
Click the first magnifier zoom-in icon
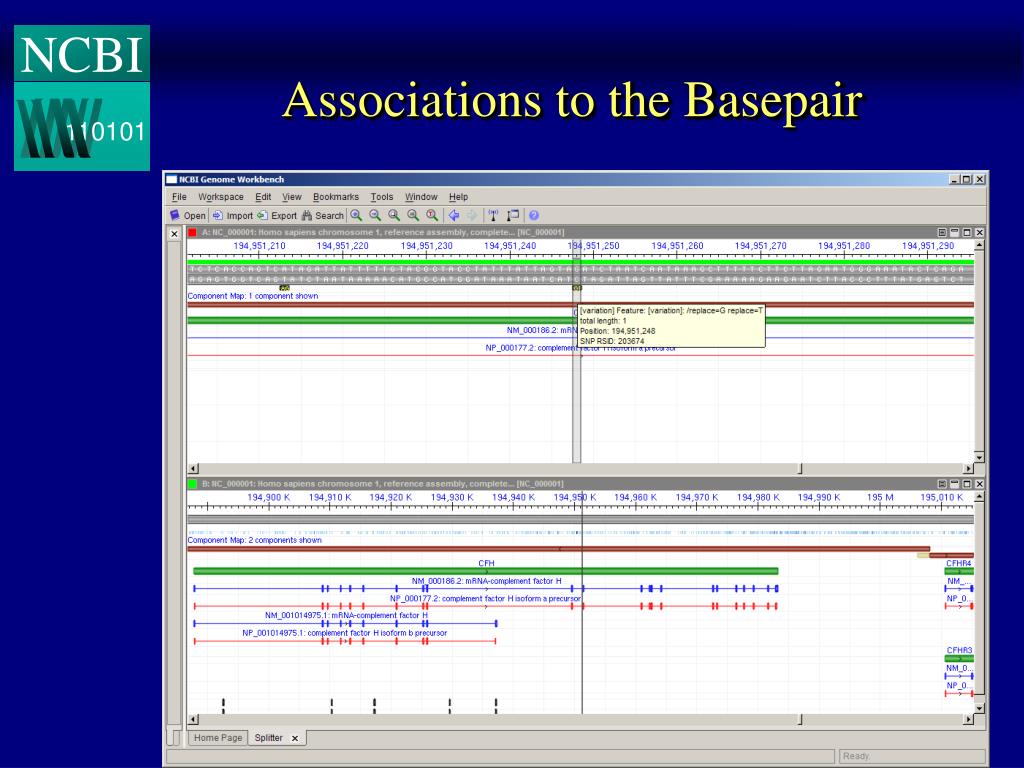[x=356, y=215]
